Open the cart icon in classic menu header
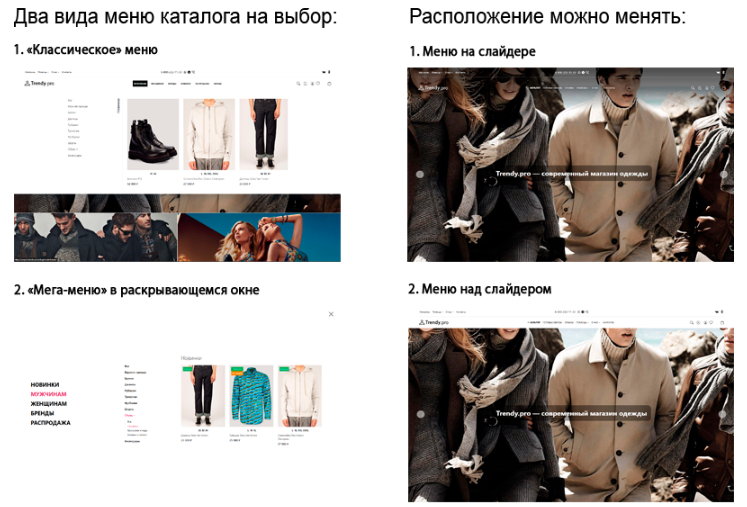Screen dimensions: 747x507 point(329,84)
